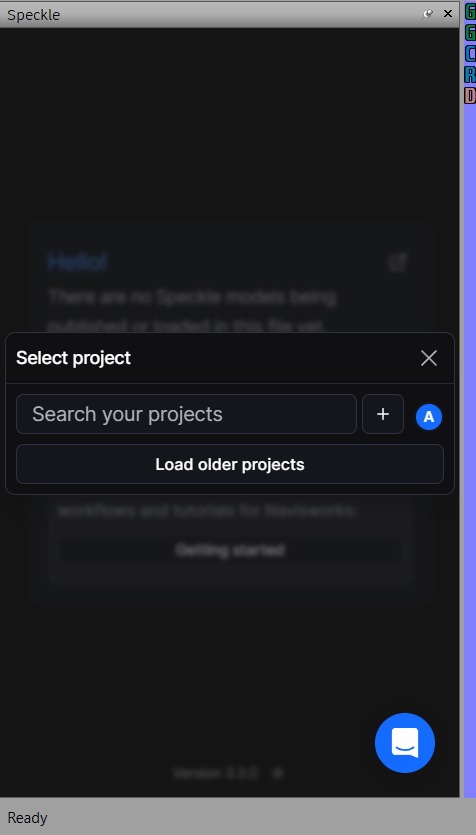Click the Select project dialog heading
The height and width of the screenshot is (835, 476).
point(73,358)
